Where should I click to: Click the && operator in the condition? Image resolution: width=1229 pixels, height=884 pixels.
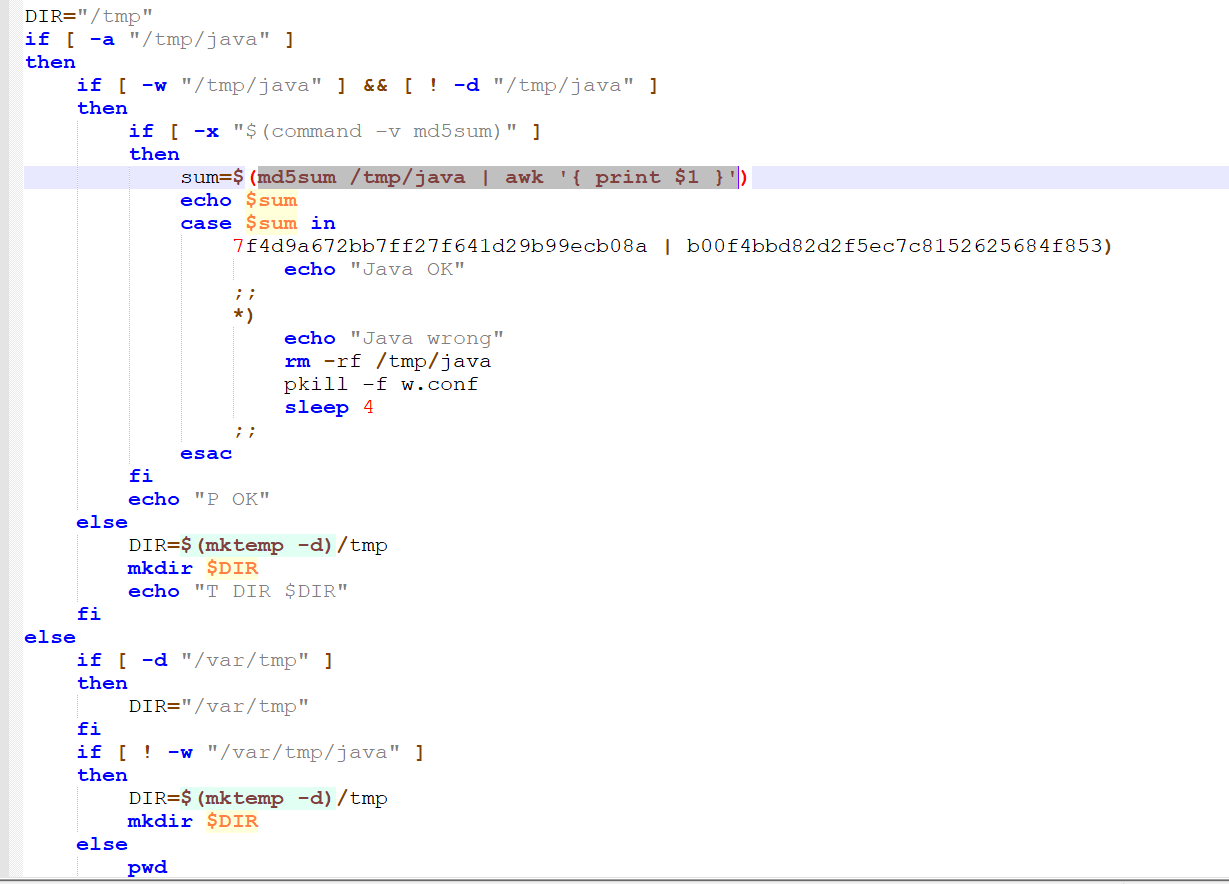tap(375, 85)
